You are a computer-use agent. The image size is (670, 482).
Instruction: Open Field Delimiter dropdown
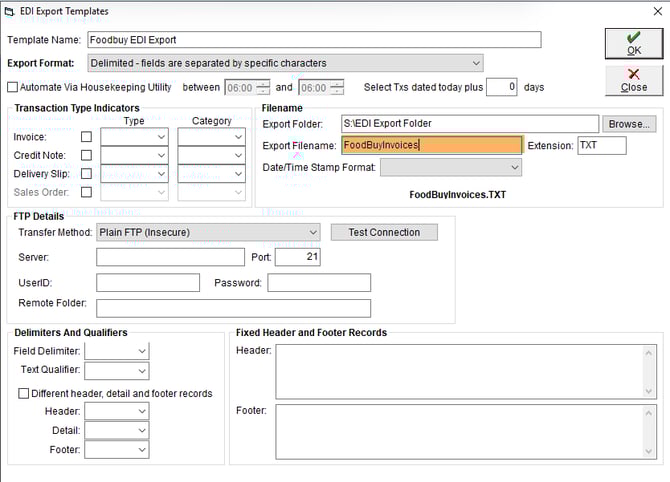117,351
